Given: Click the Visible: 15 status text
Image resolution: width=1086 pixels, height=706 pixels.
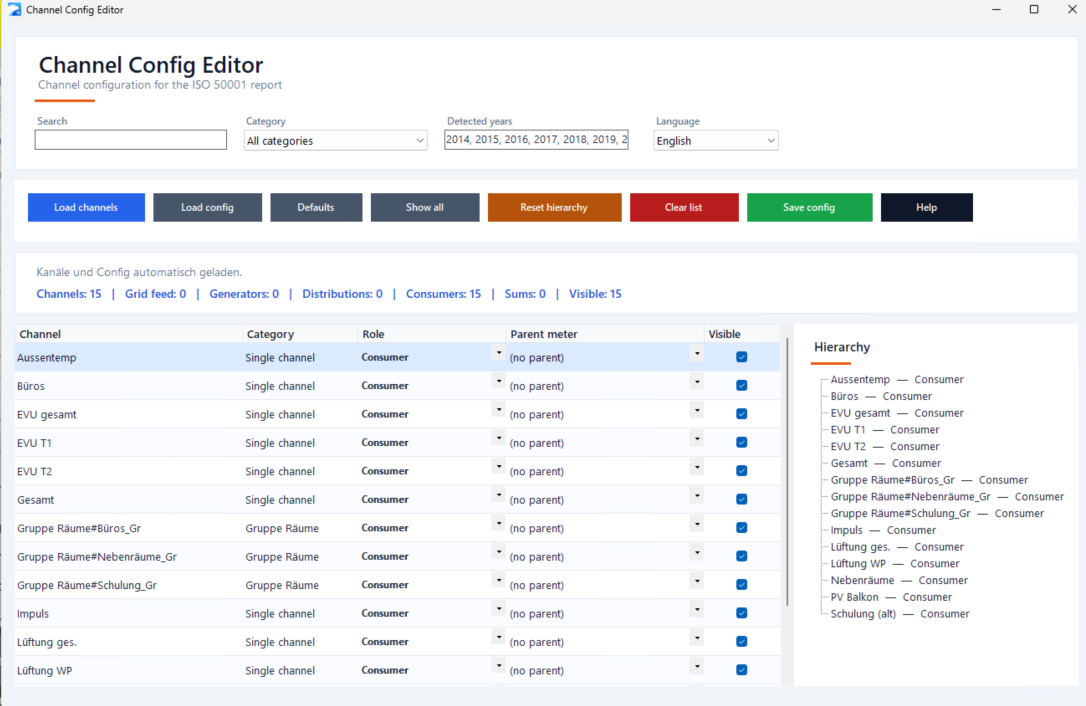Looking at the screenshot, I should click(595, 294).
